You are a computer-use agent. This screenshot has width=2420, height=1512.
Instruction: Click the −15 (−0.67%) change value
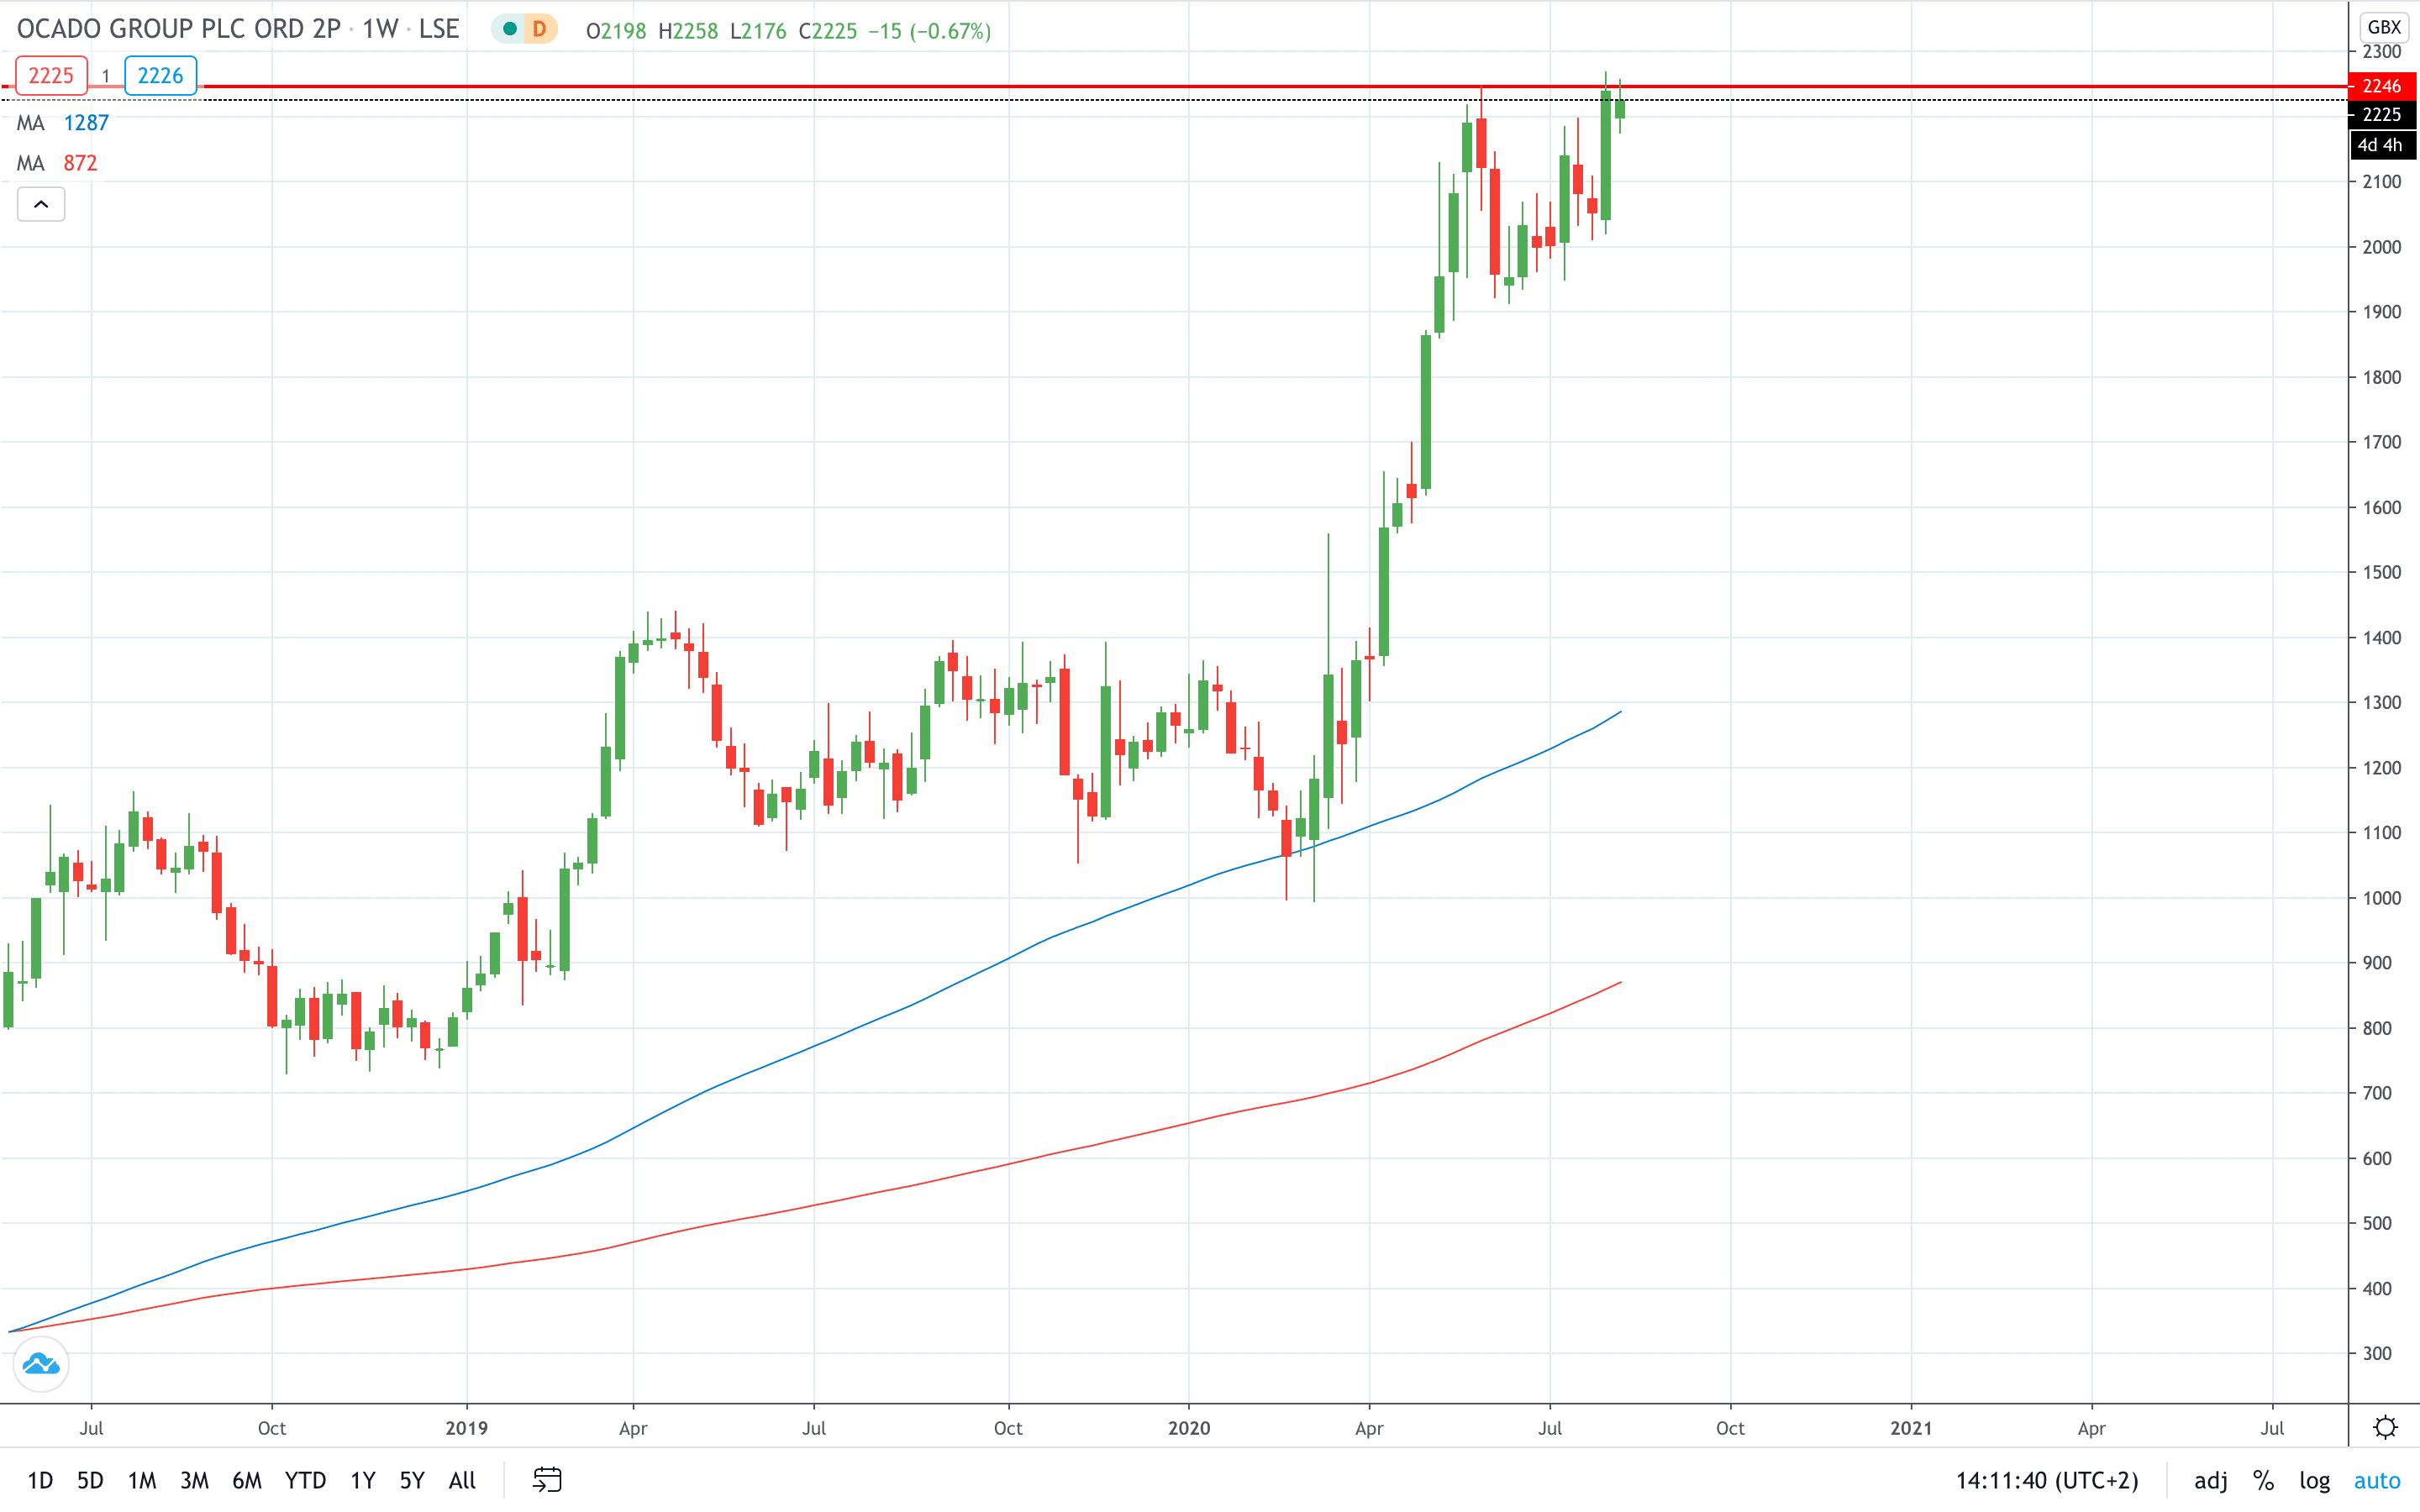coord(929,31)
